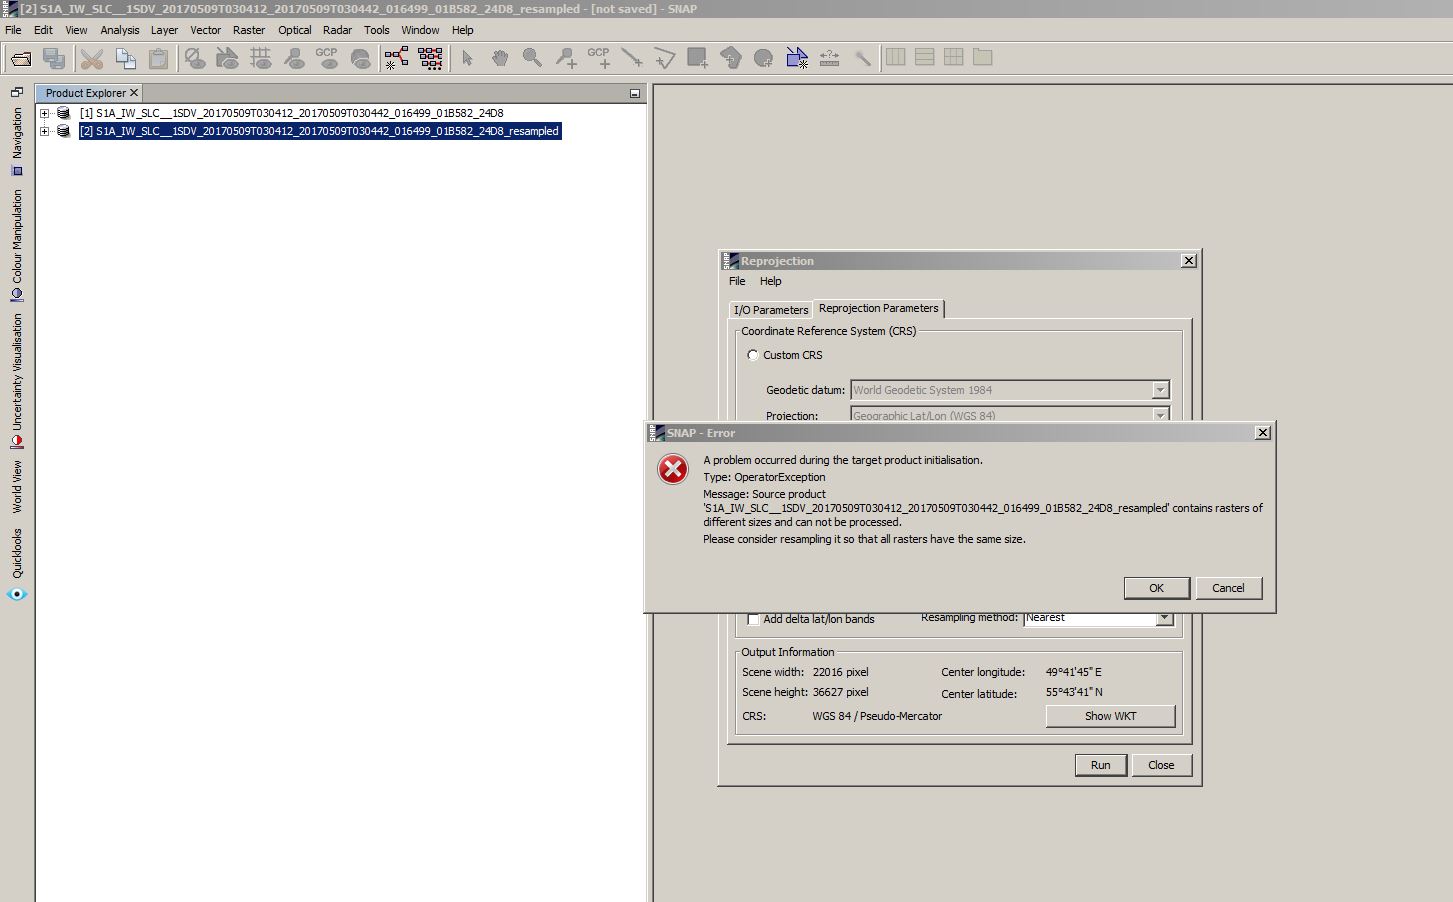Open the Window menu
The image size is (1453, 902).
[x=420, y=30]
